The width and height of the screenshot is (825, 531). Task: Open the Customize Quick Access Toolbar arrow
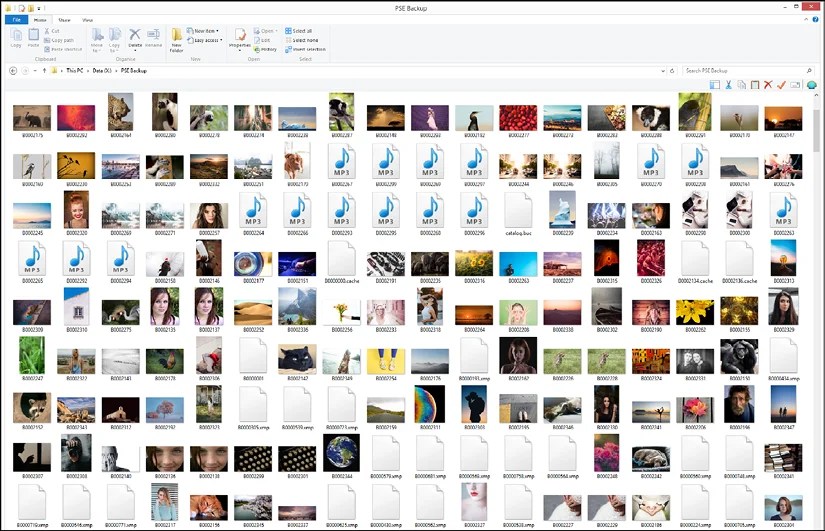coord(39,8)
